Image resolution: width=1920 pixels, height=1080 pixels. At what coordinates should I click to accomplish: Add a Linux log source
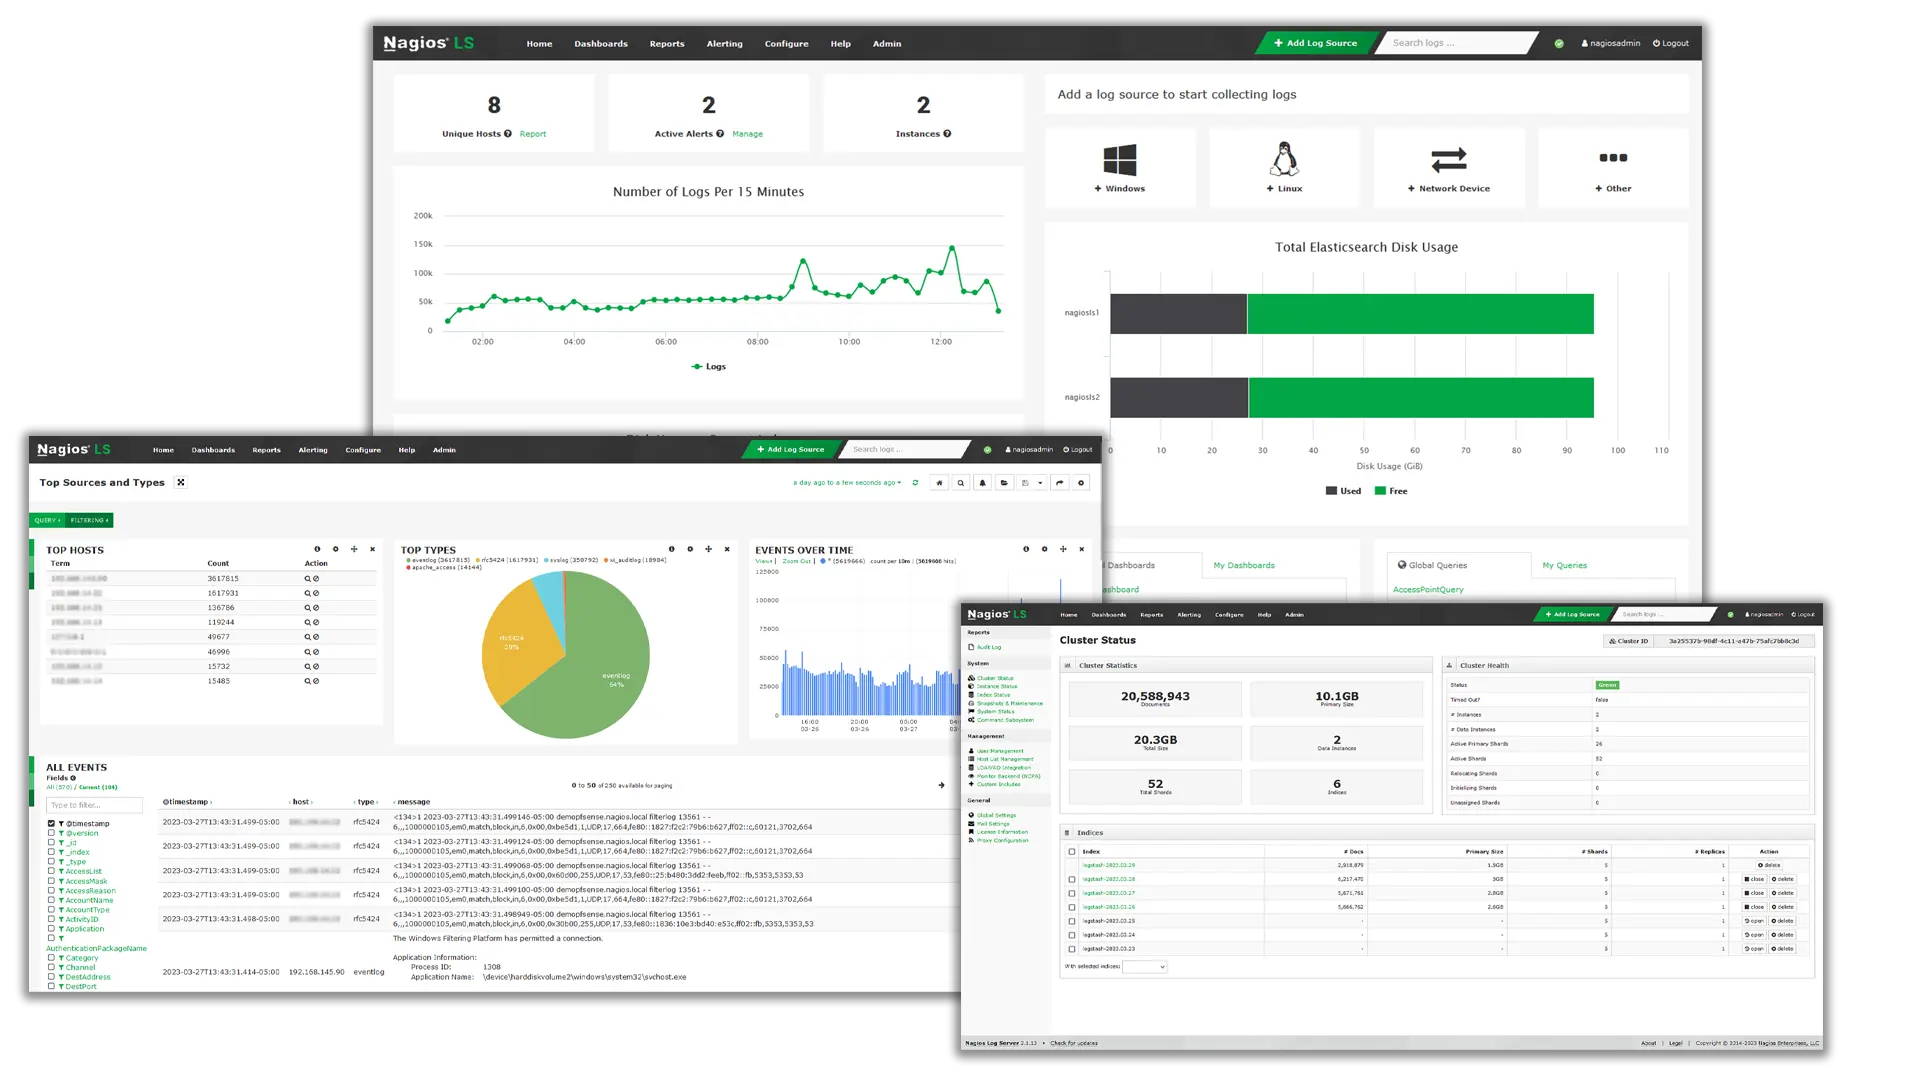[x=1284, y=168]
